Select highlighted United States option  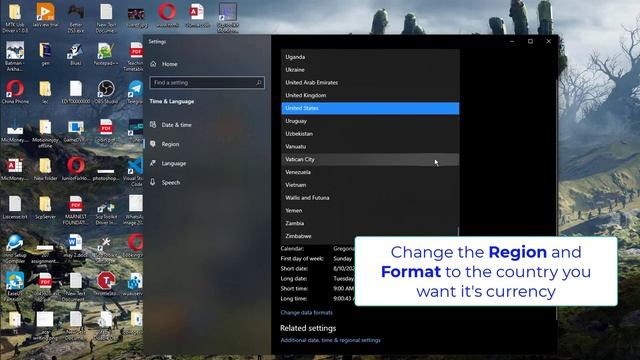tap(370, 108)
